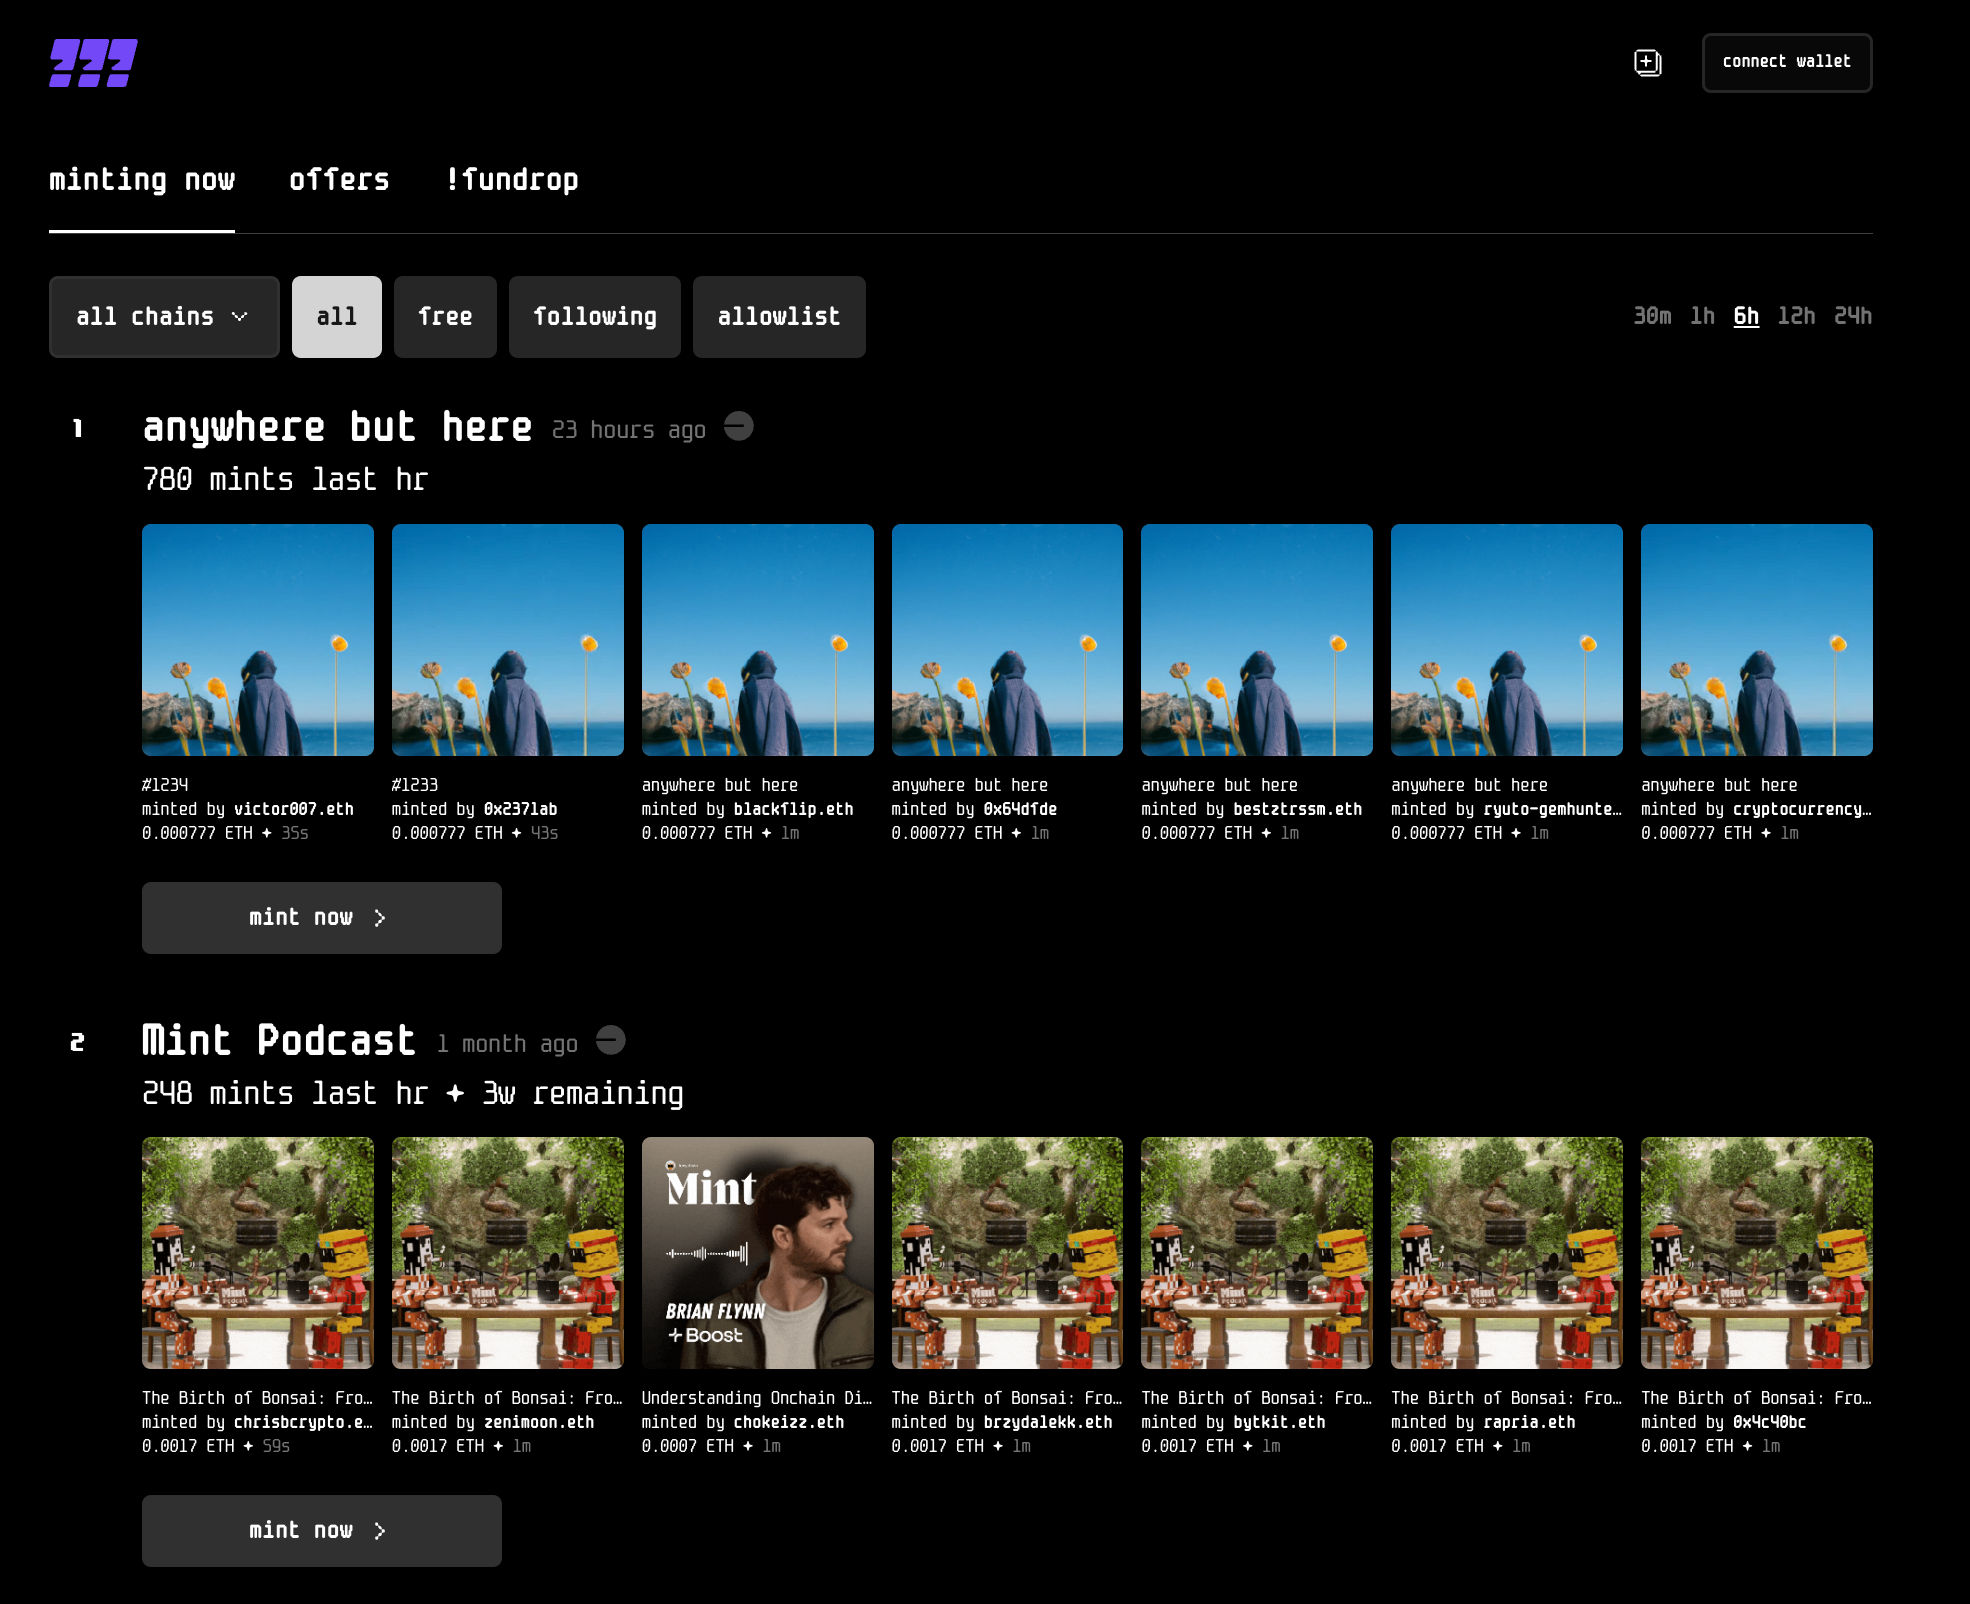This screenshot has width=1970, height=1604.
Task: Open the offers tab
Action: (x=339, y=180)
